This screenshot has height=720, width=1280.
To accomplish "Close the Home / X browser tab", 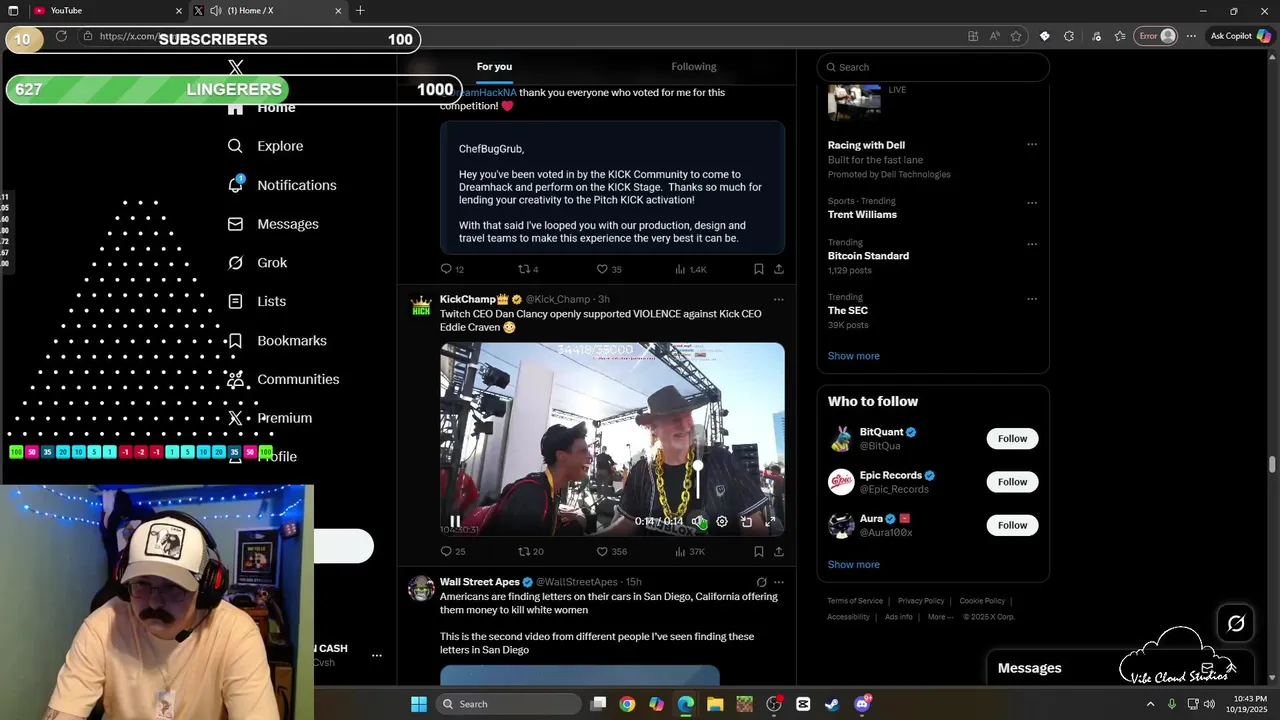I will click(x=338, y=10).
